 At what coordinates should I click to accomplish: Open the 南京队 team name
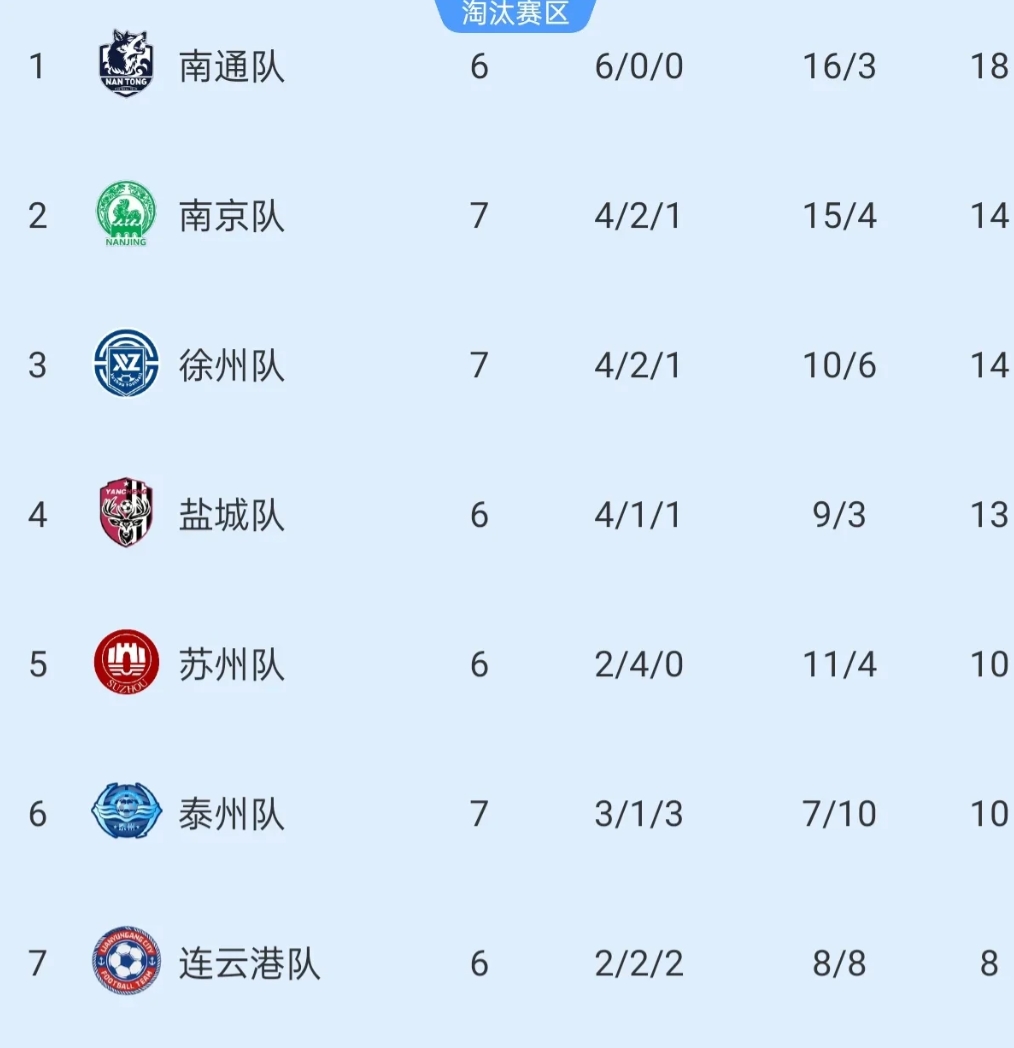coord(232,215)
